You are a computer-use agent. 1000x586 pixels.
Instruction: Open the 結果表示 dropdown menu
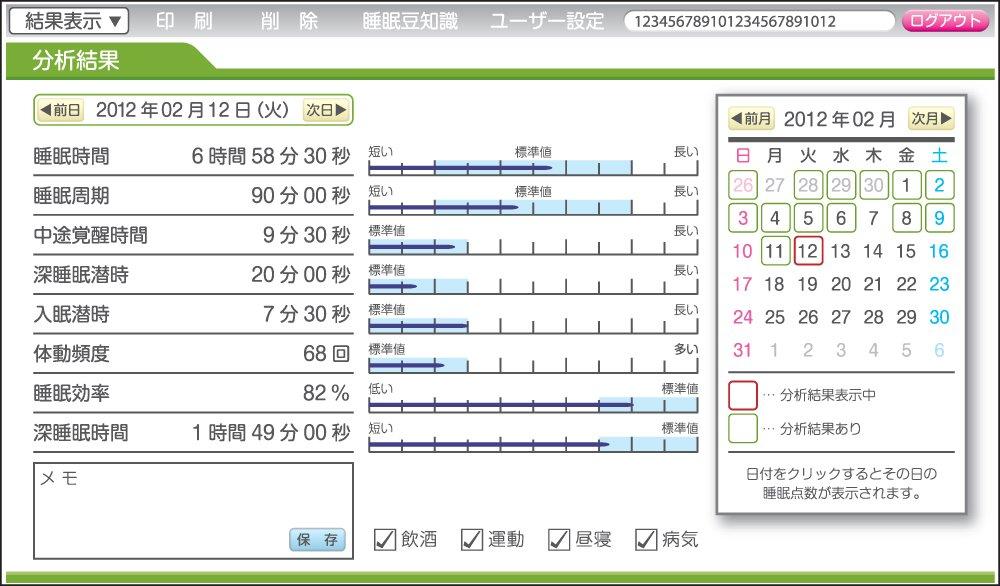(66, 20)
